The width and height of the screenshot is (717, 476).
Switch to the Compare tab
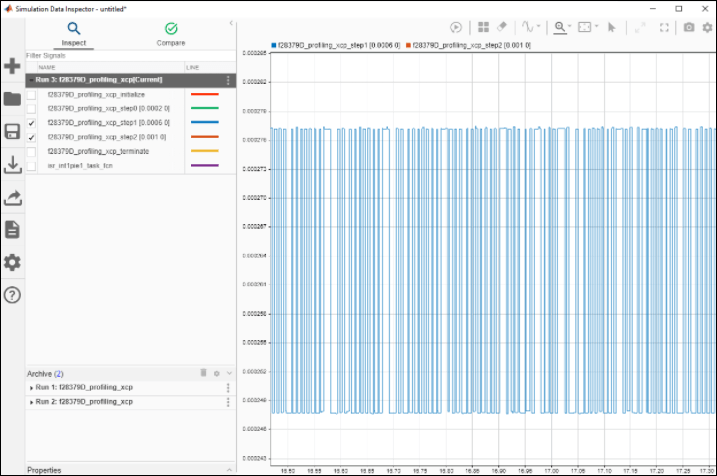coord(171,34)
